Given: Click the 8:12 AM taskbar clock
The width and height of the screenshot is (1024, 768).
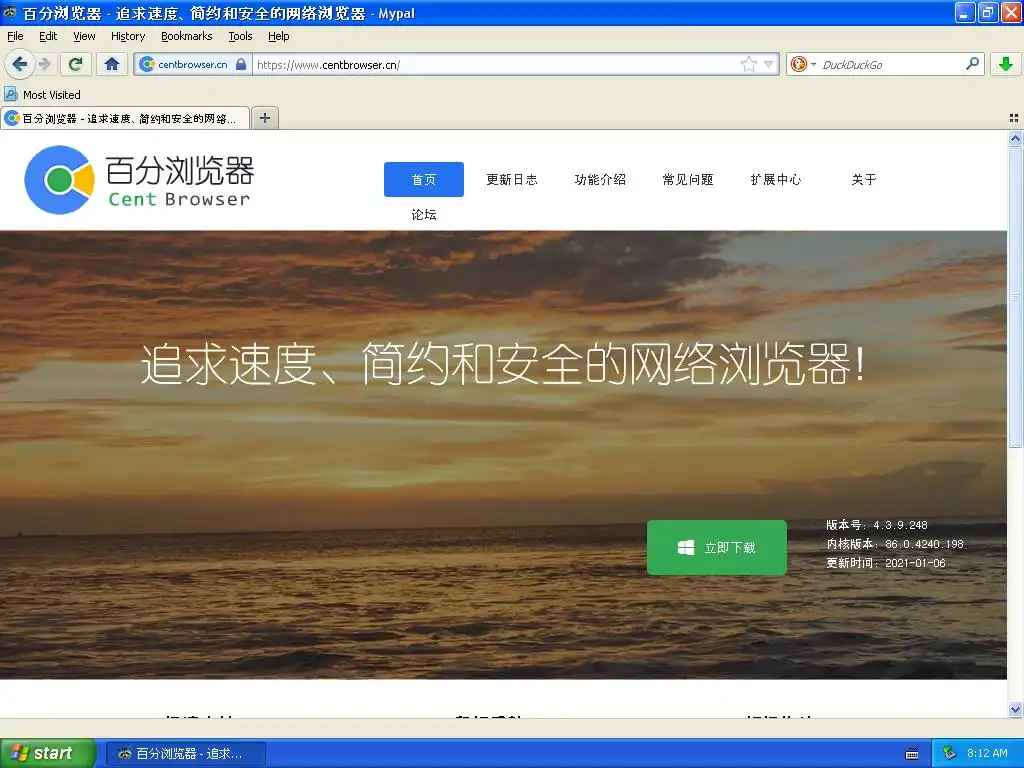Looking at the screenshot, I should tap(987, 753).
